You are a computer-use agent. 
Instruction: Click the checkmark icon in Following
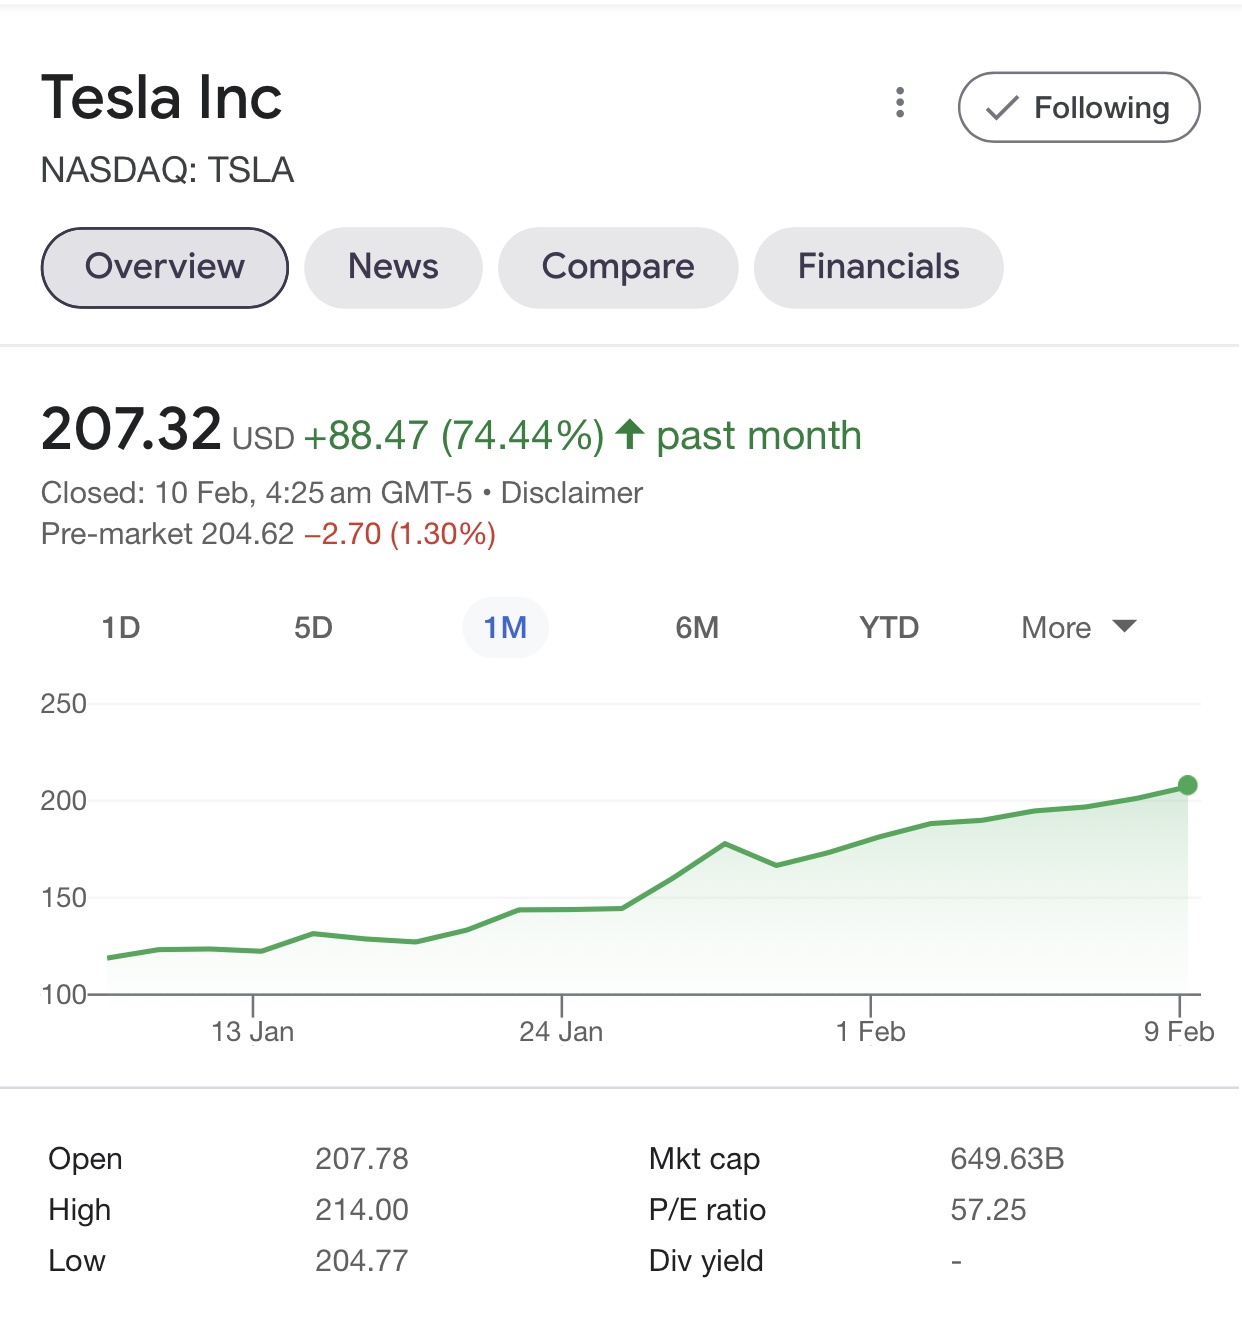pos(1002,108)
